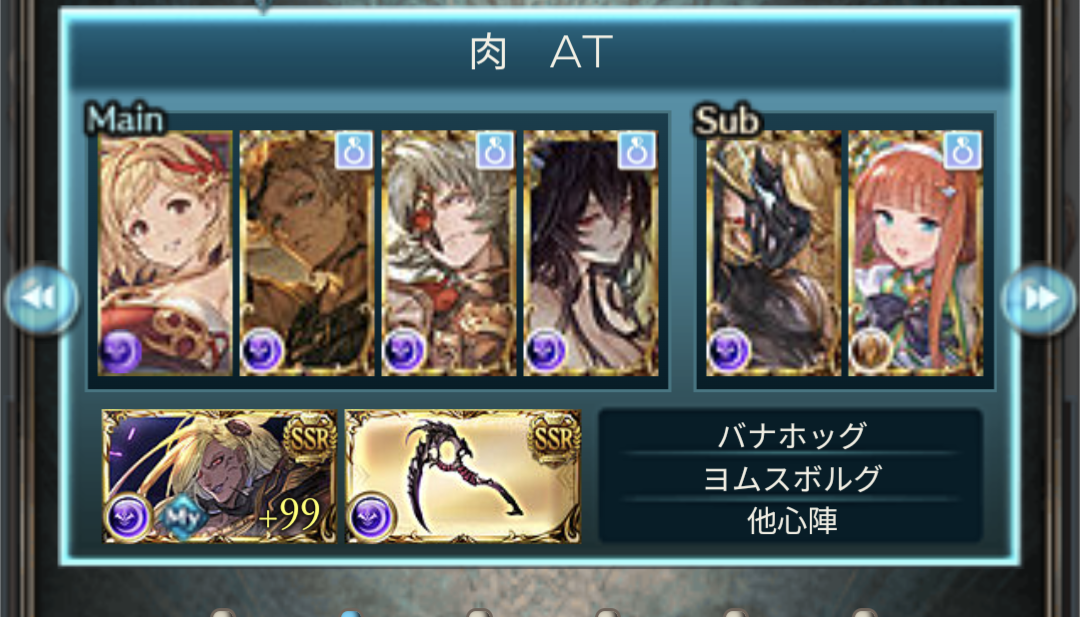
Task: Select the バナホッグ skill entry
Action: coord(791,435)
